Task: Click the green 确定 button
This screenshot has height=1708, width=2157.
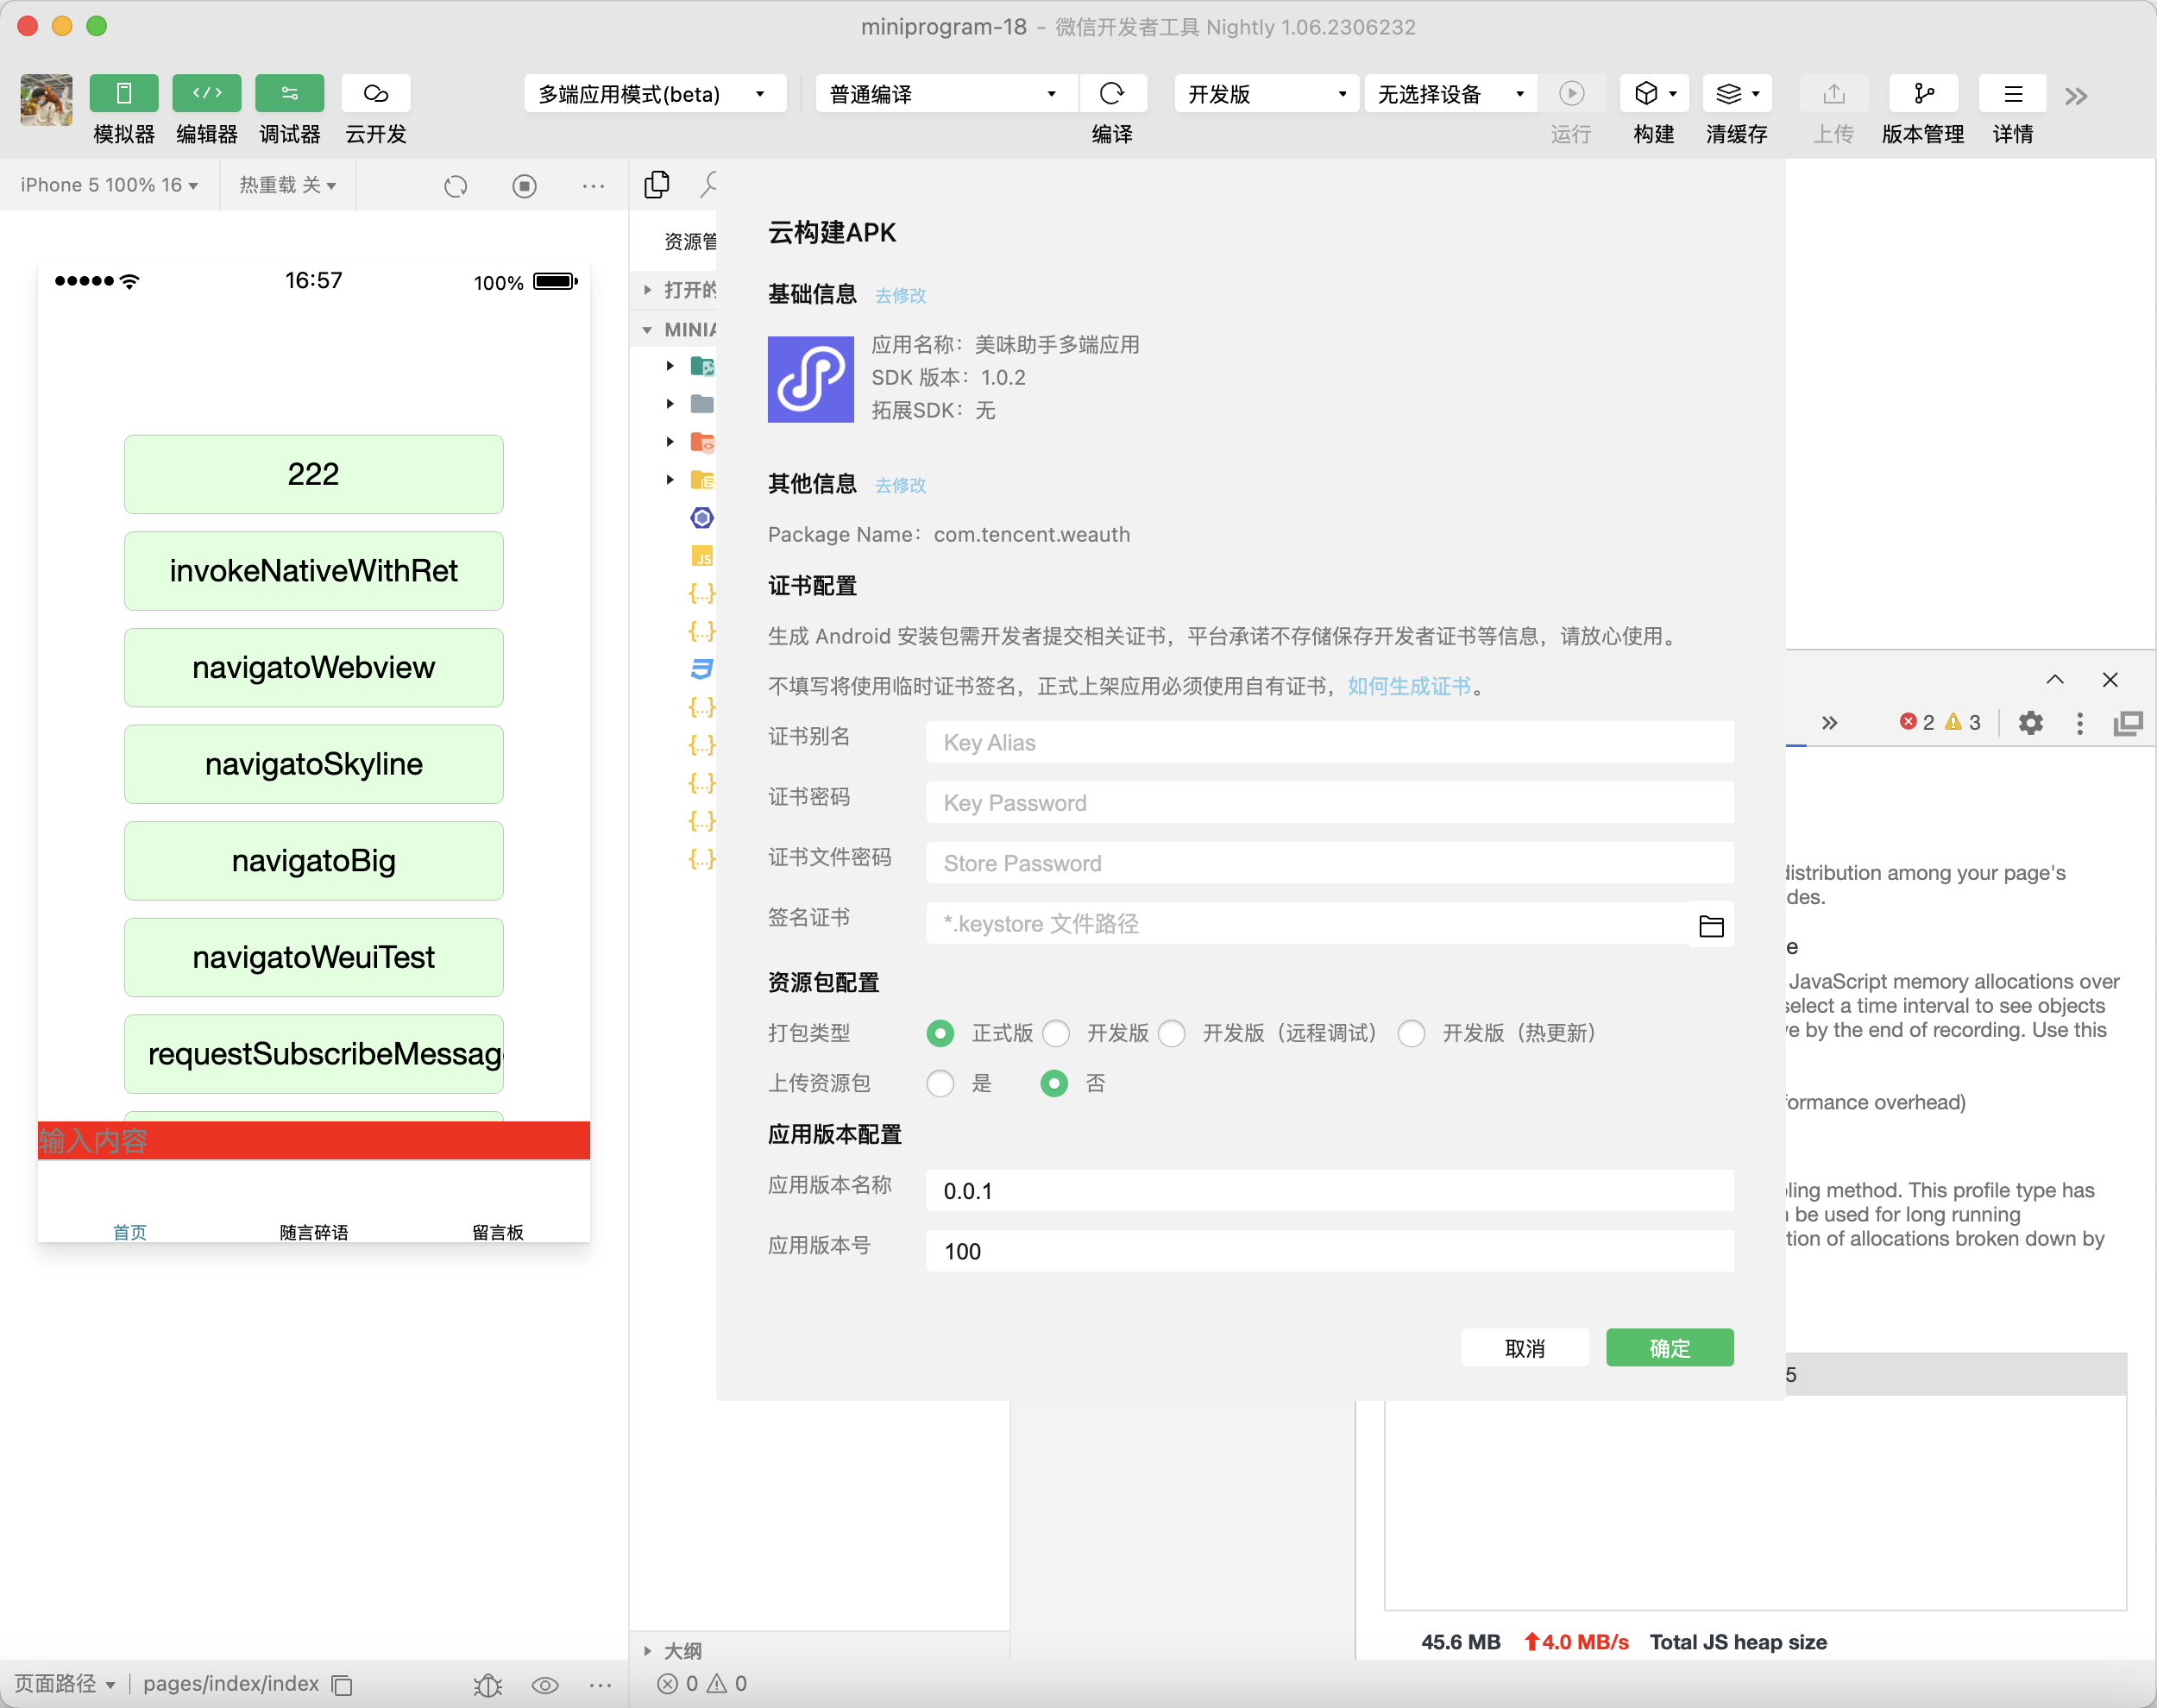Action: [1669, 1348]
